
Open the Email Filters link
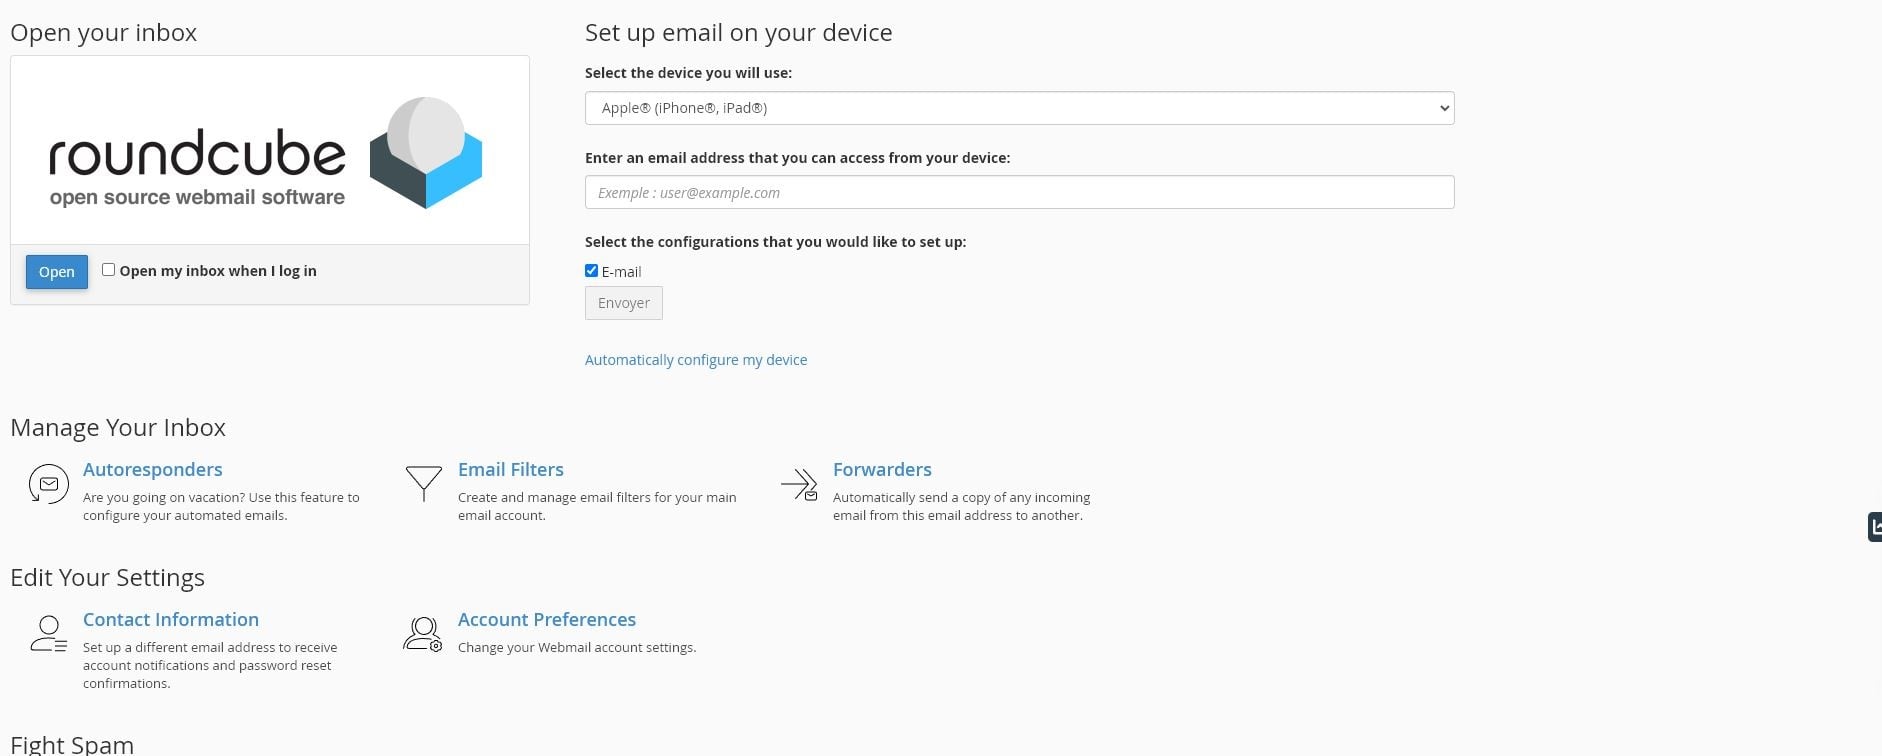click(511, 469)
